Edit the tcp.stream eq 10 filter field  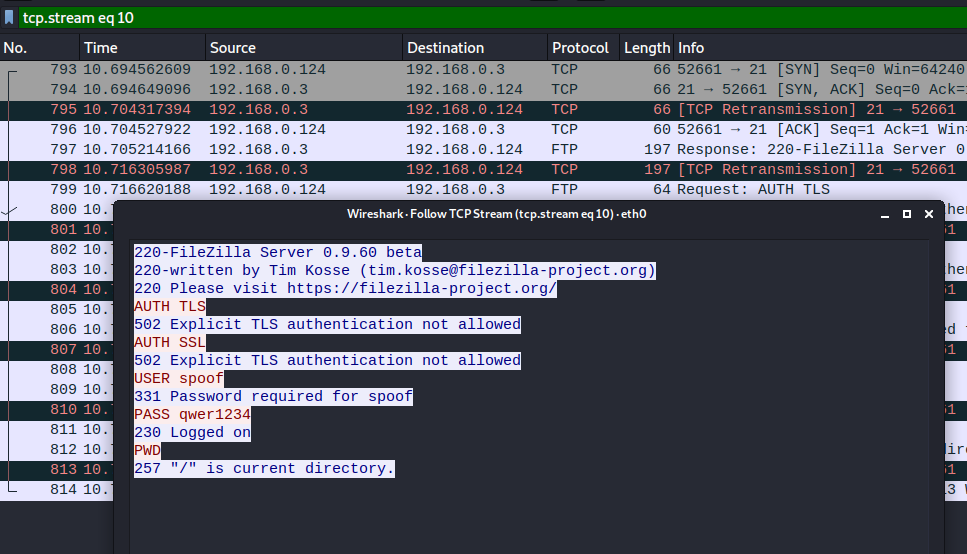coord(493,17)
